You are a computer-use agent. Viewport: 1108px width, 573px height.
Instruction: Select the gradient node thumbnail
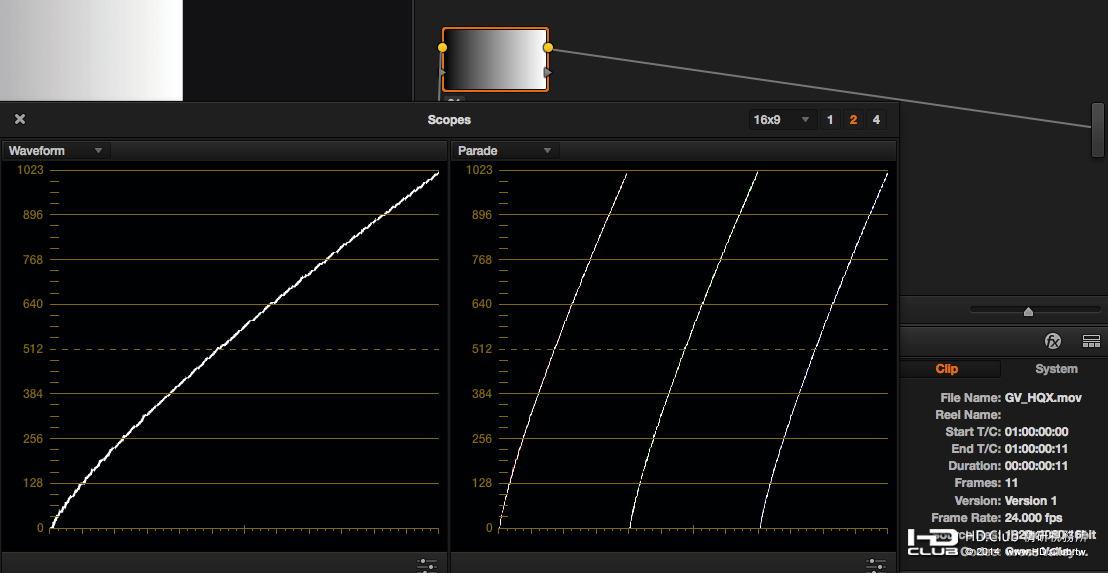495,60
